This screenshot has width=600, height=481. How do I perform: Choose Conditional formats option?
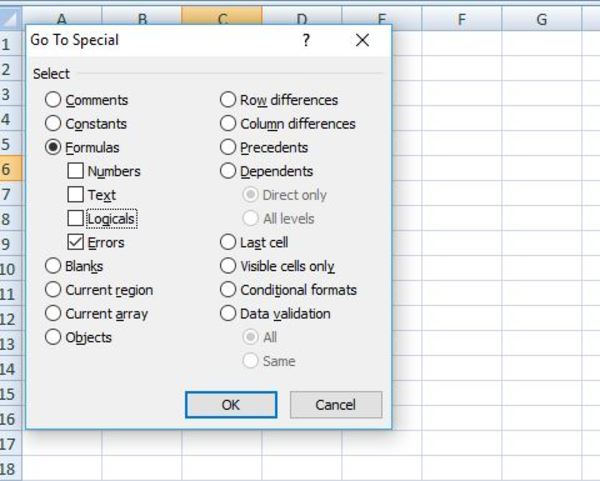click(228, 290)
